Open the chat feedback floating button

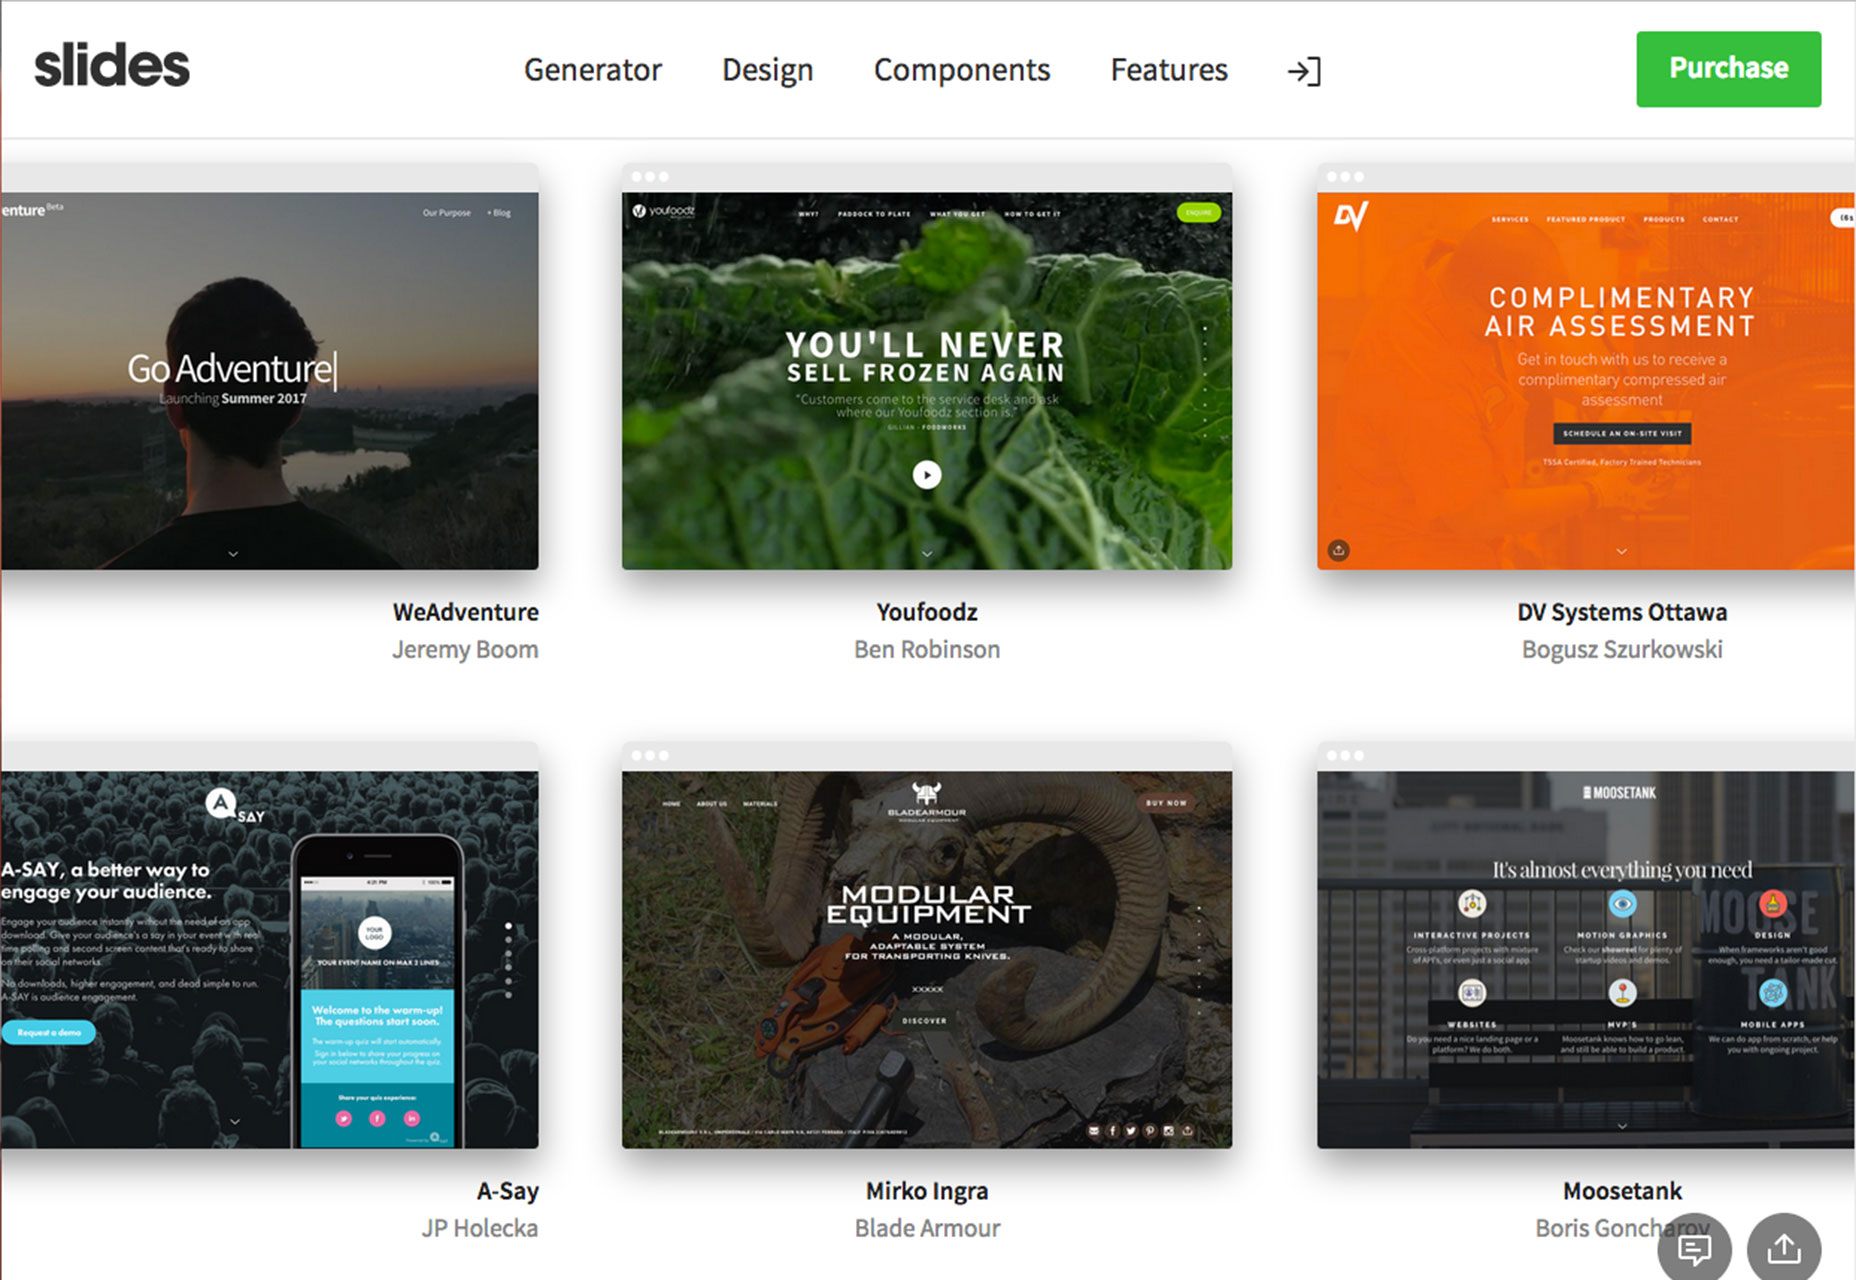coord(1694,1248)
